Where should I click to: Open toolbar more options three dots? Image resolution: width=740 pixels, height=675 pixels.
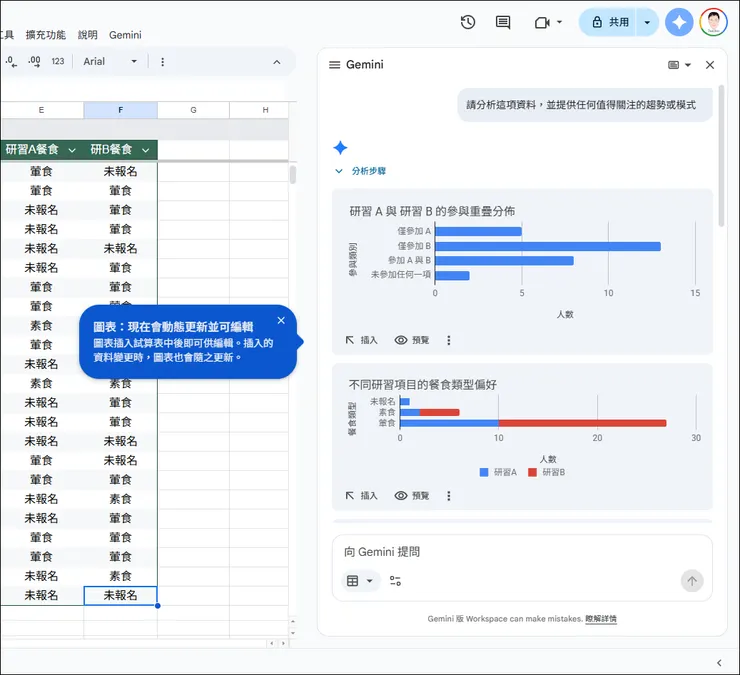point(162,62)
